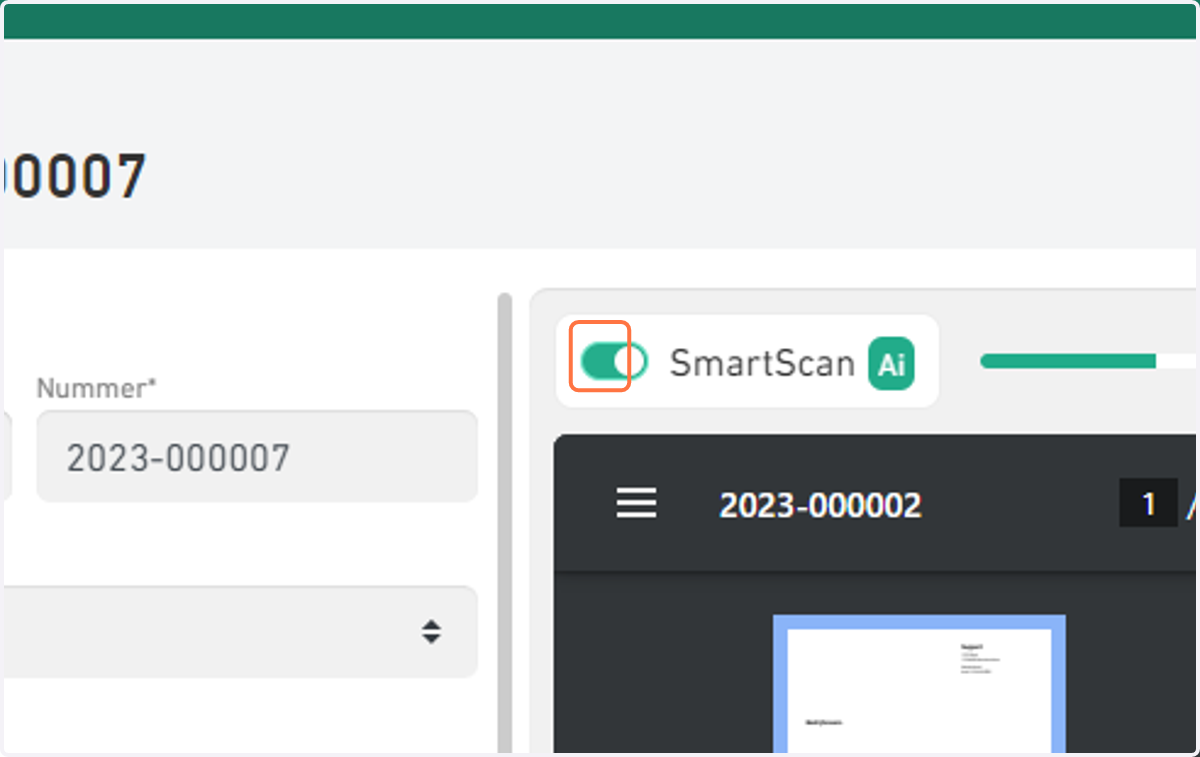Click the left panel vertical scrollbar
1200x757 pixels.
(505, 522)
